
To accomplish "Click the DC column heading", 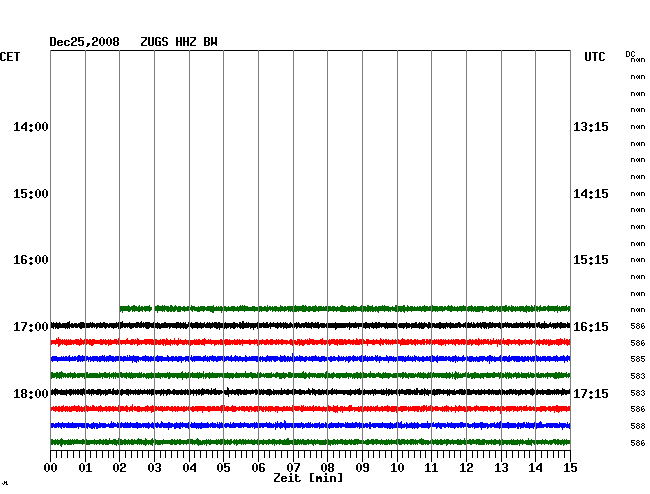I will pyautogui.click(x=630, y=54).
